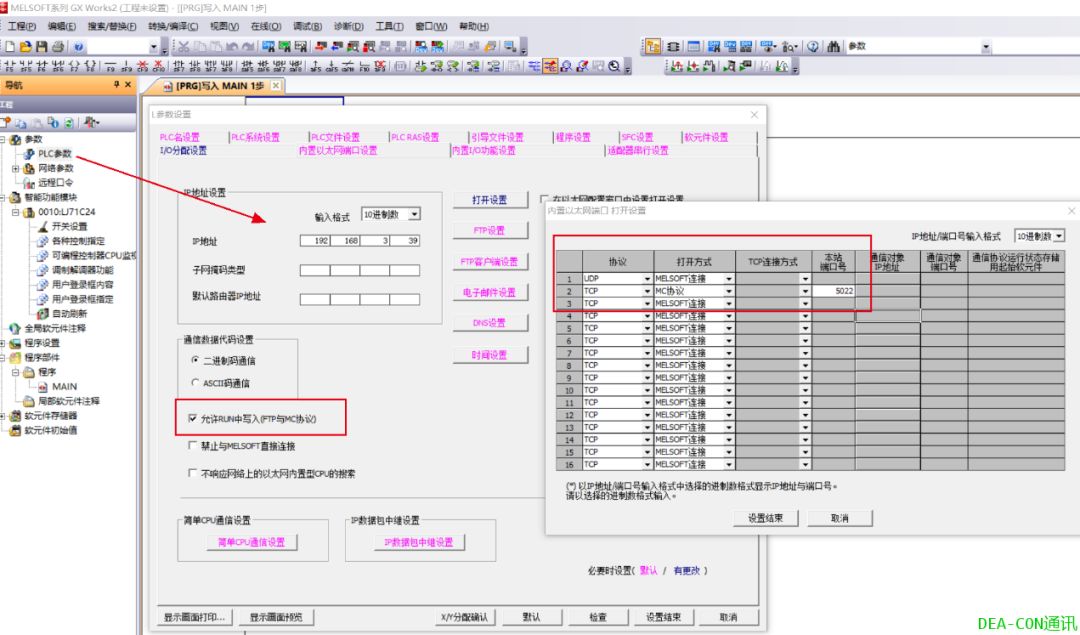
Task: Click the binoculars find icon
Action: pos(833,47)
